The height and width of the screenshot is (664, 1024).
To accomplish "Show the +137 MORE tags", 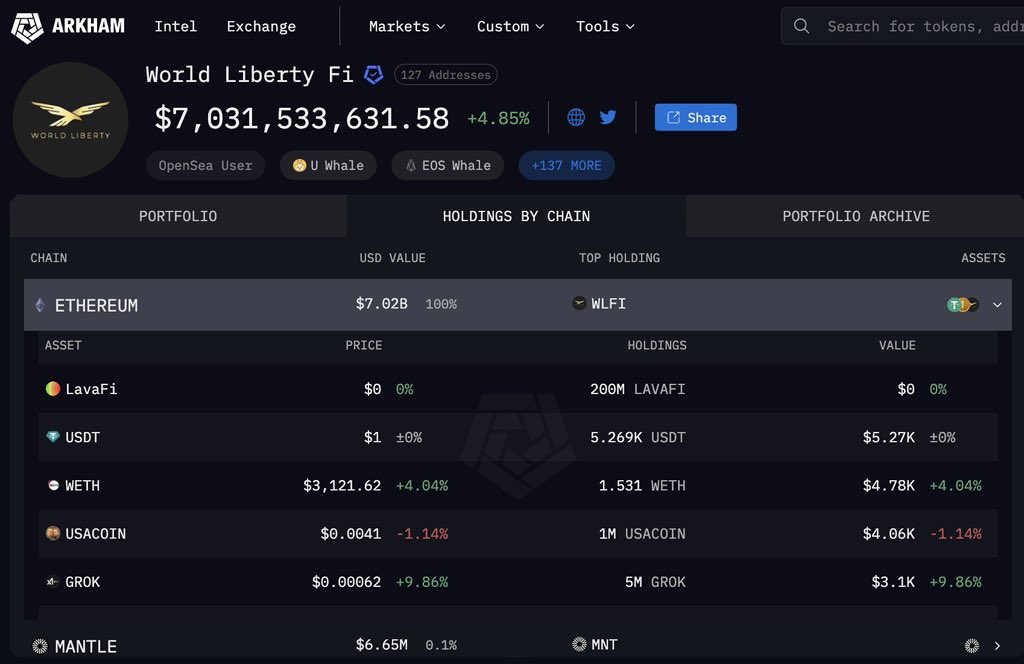I will coord(566,165).
